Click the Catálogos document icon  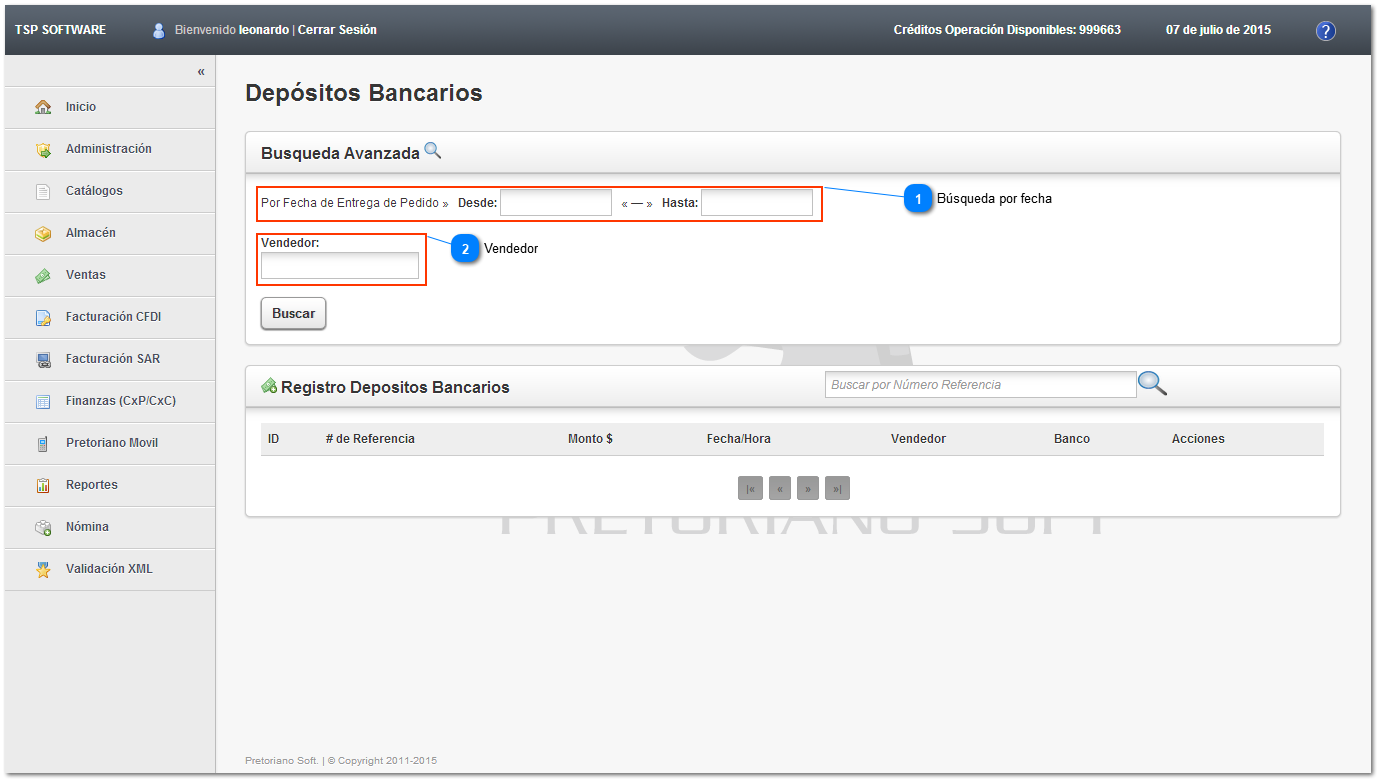coord(43,192)
